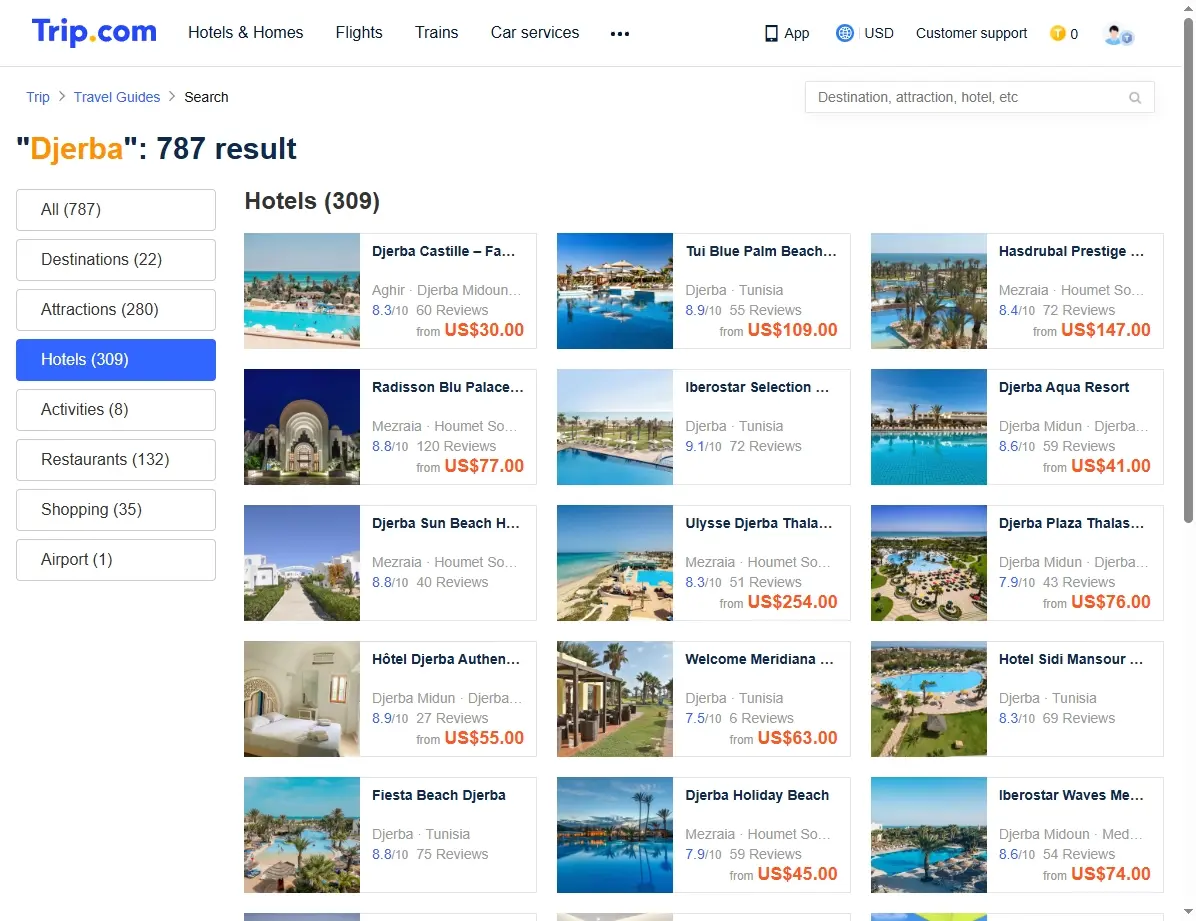The width and height of the screenshot is (1196, 921).
Task: Filter by Attractions (280)
Action: (116, 310)
